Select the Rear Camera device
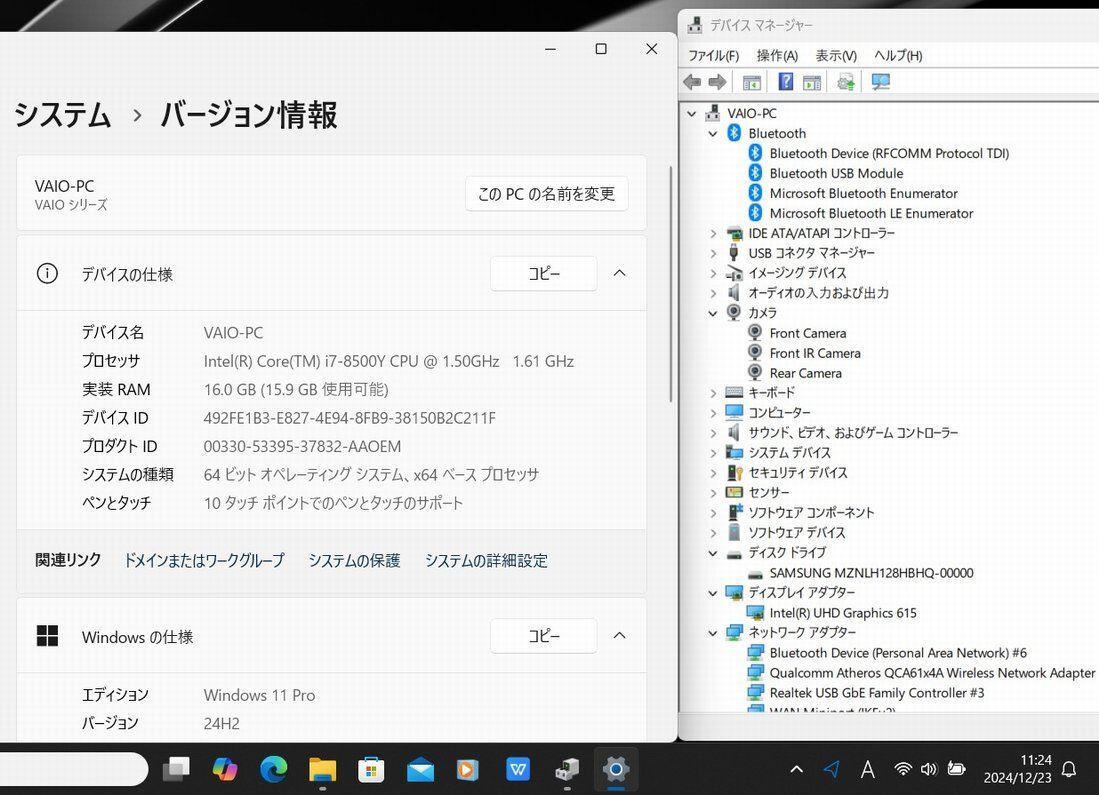 (805, 373)
